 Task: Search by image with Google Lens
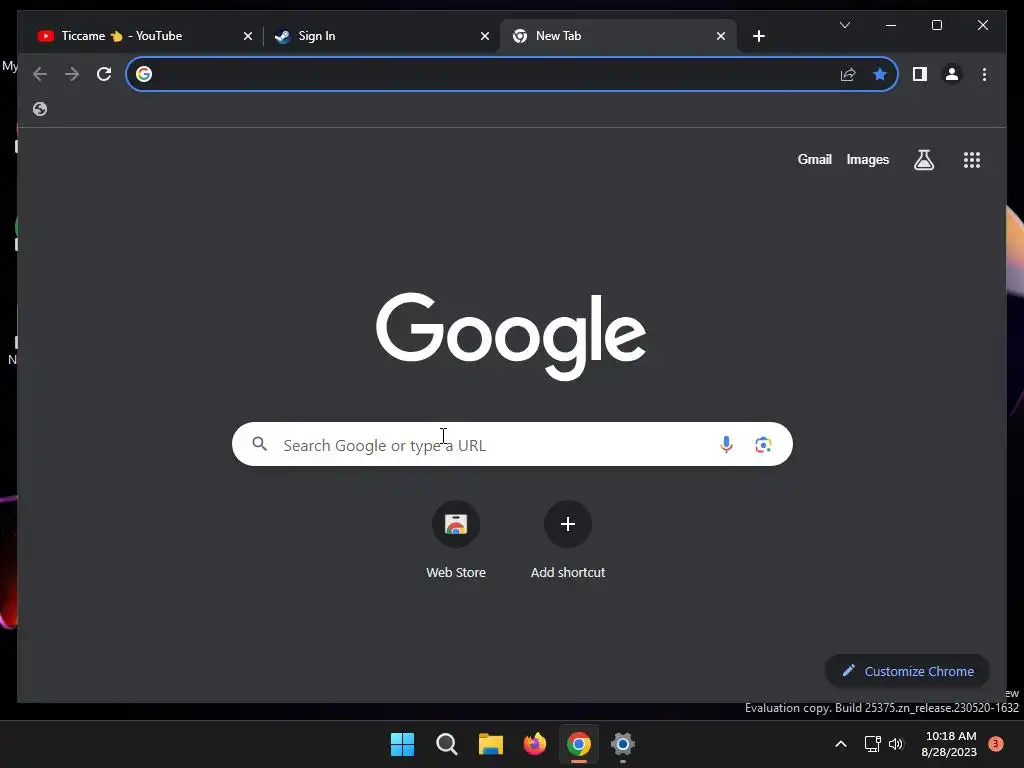click(763, 445)
